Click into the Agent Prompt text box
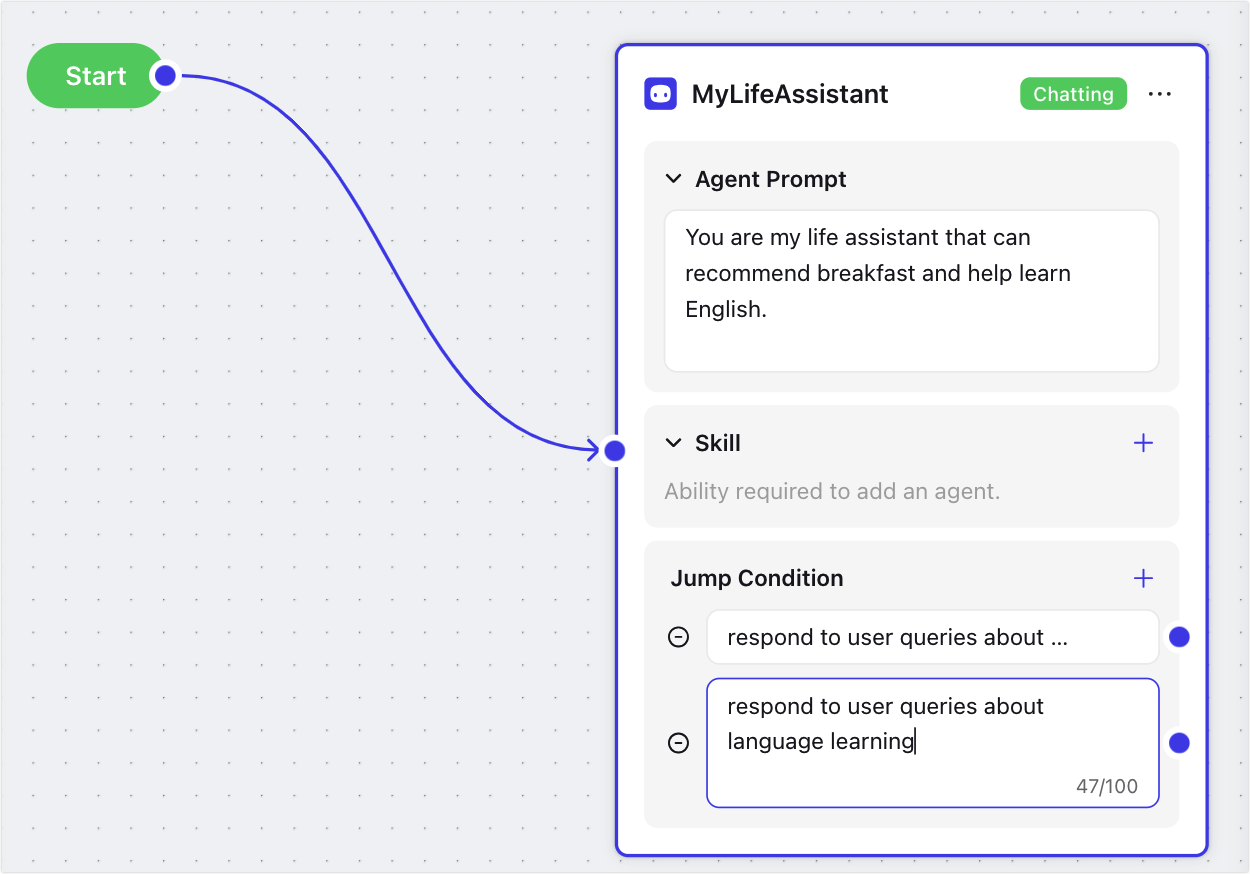This screenshot has width=1250, height=874. point(911,290)
